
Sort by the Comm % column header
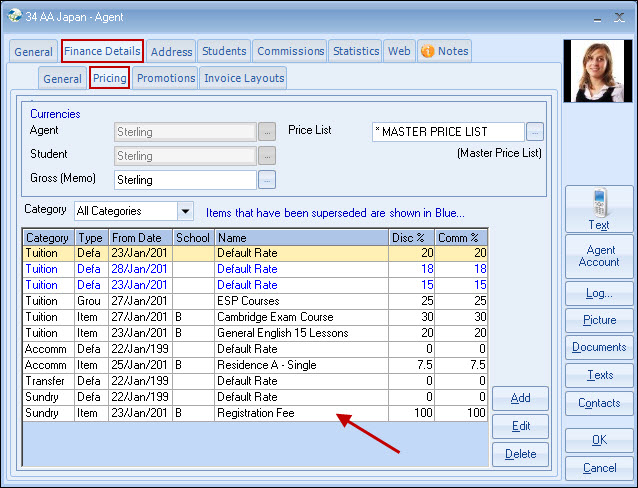(x=460, y=238)
